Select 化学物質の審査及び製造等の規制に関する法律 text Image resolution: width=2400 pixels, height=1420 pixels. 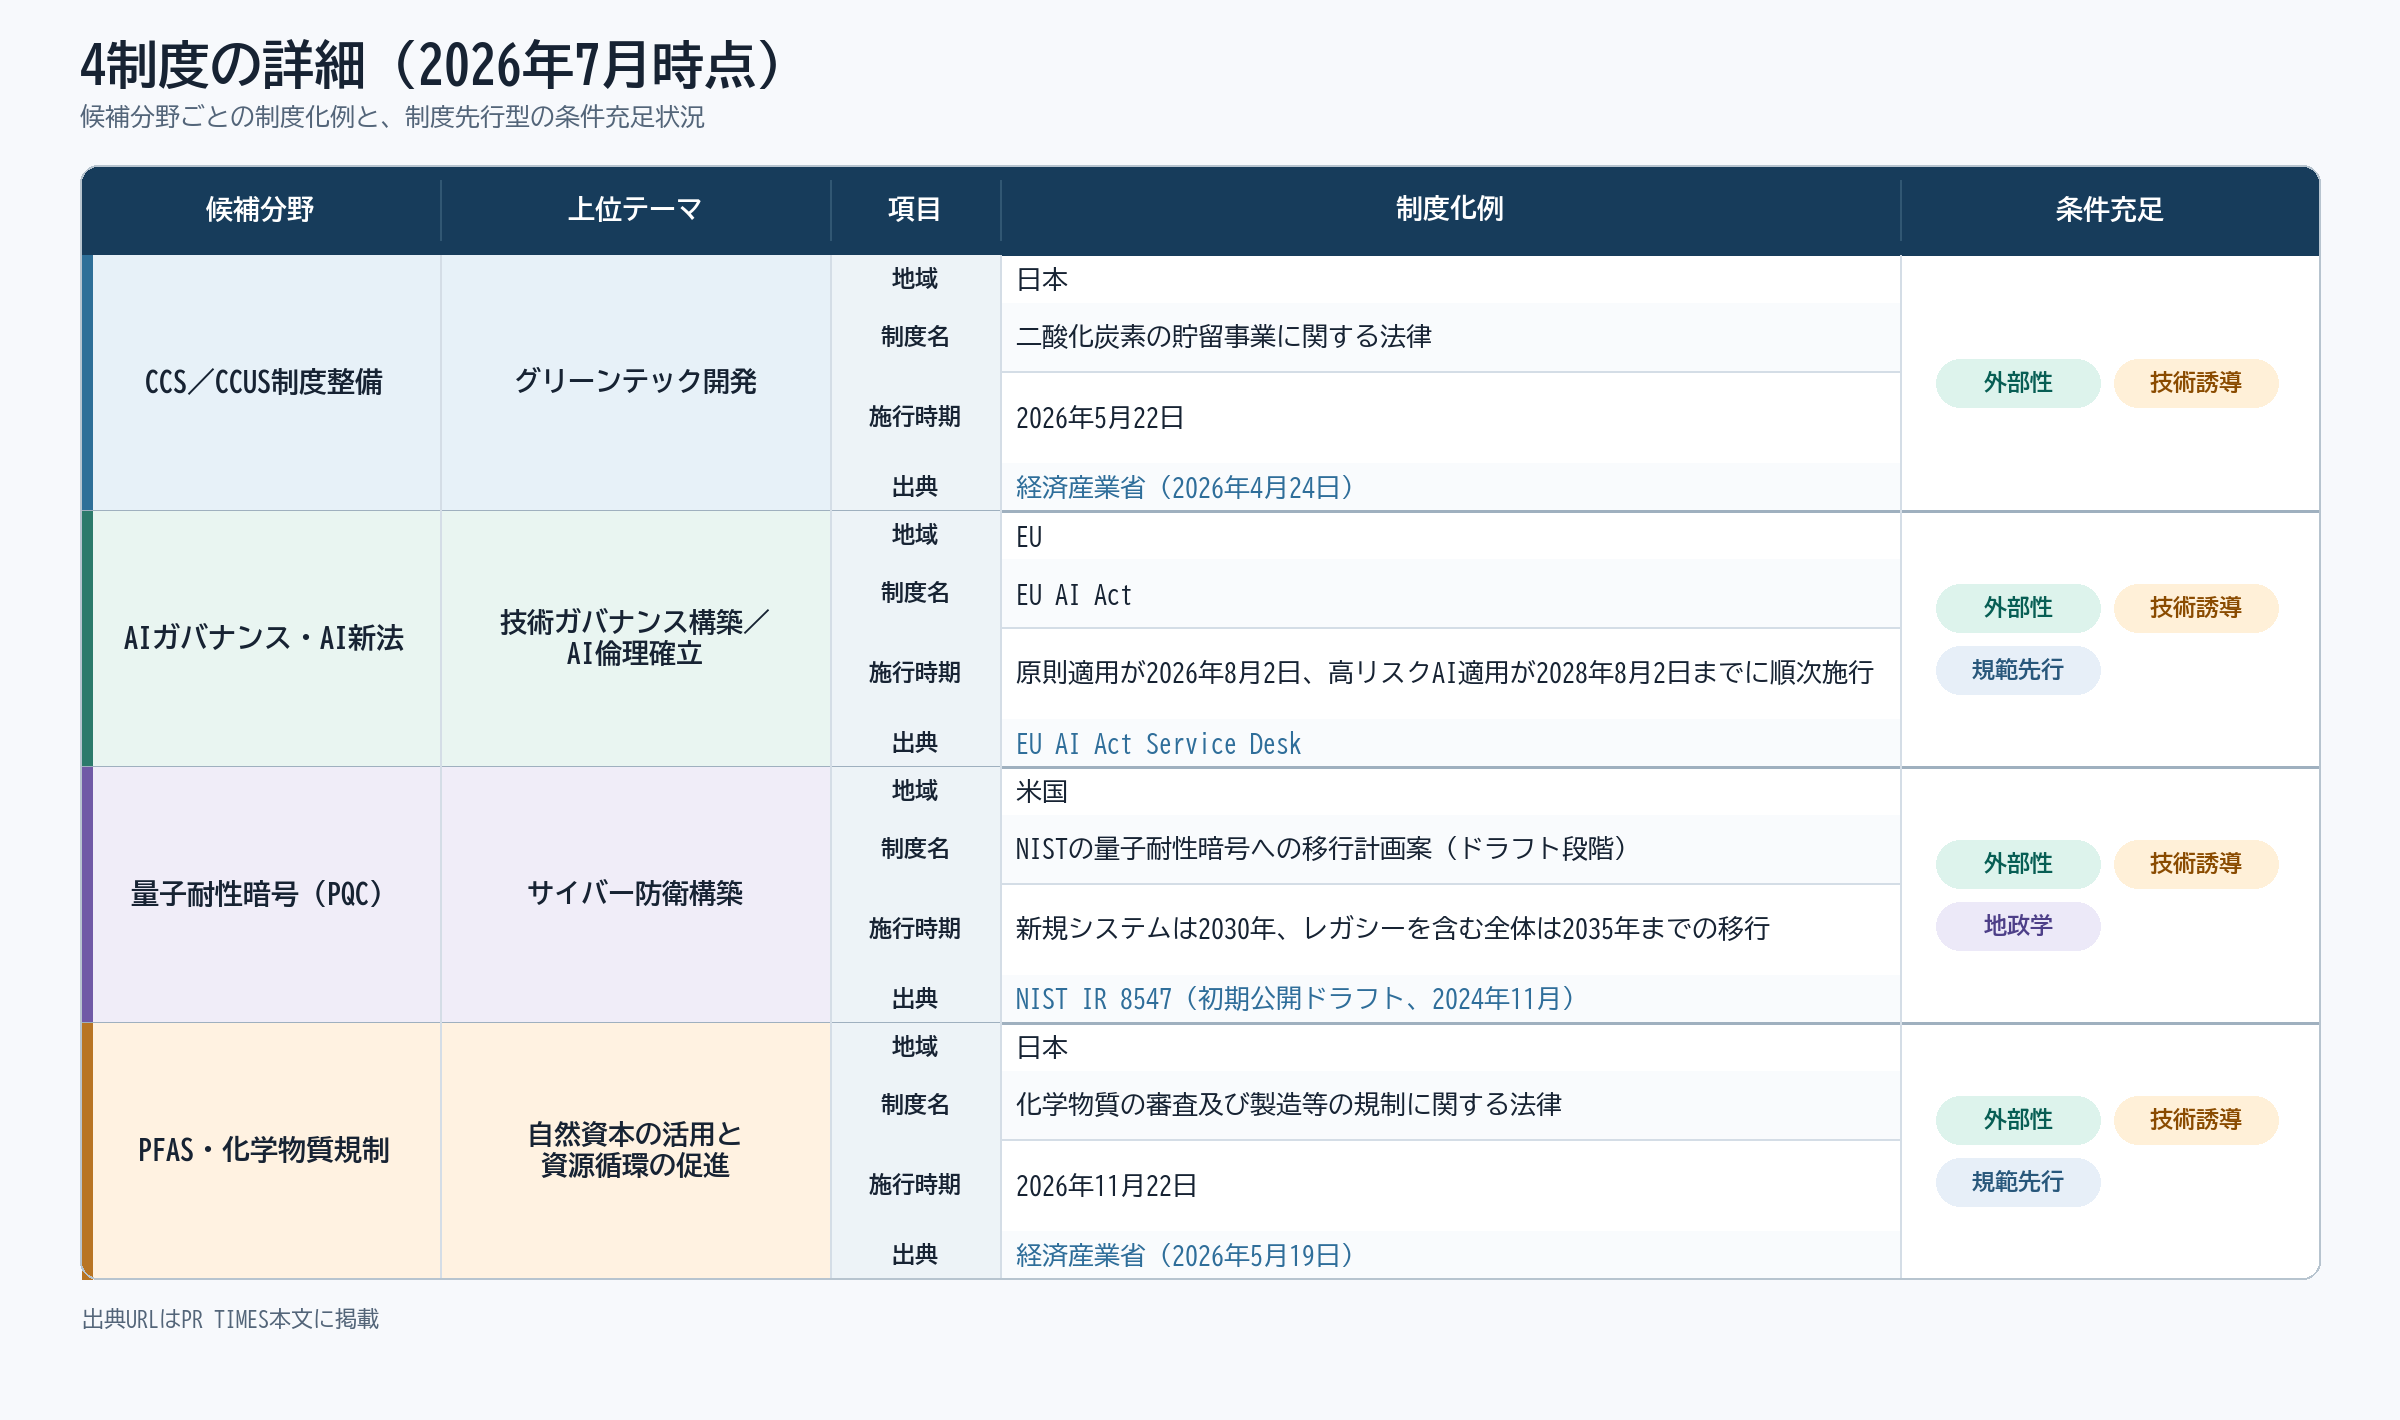pyautogui.click(x=1288, y=1105)
